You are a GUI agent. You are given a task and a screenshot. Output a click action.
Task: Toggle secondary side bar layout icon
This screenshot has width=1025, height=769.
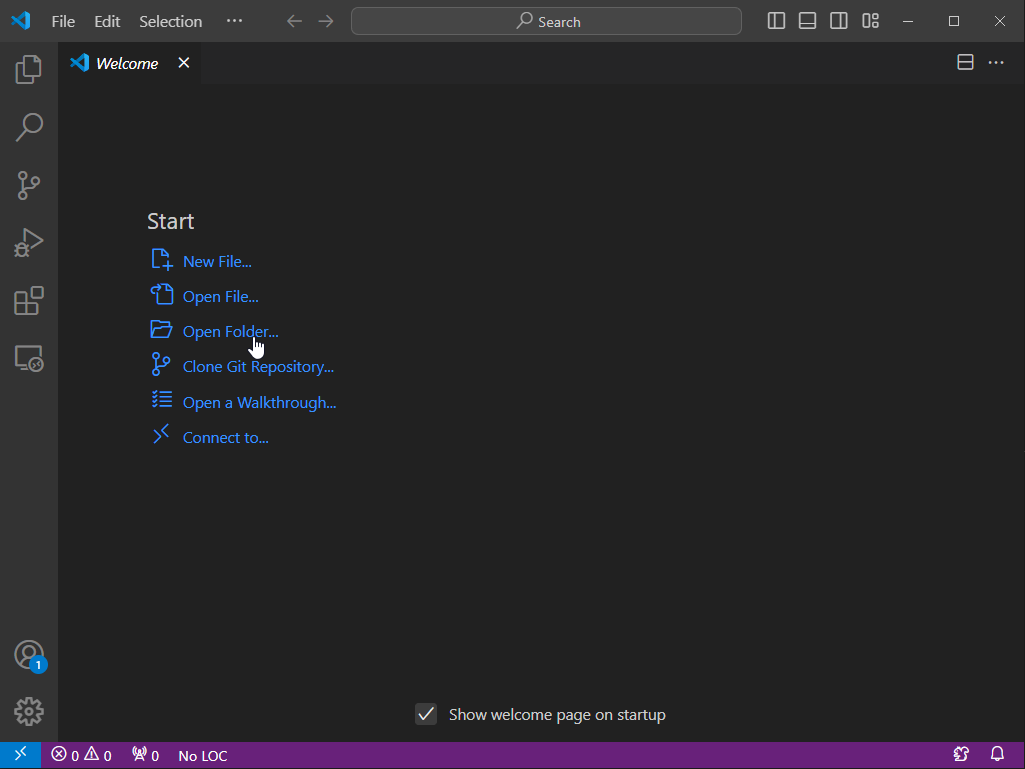[839, 21]
